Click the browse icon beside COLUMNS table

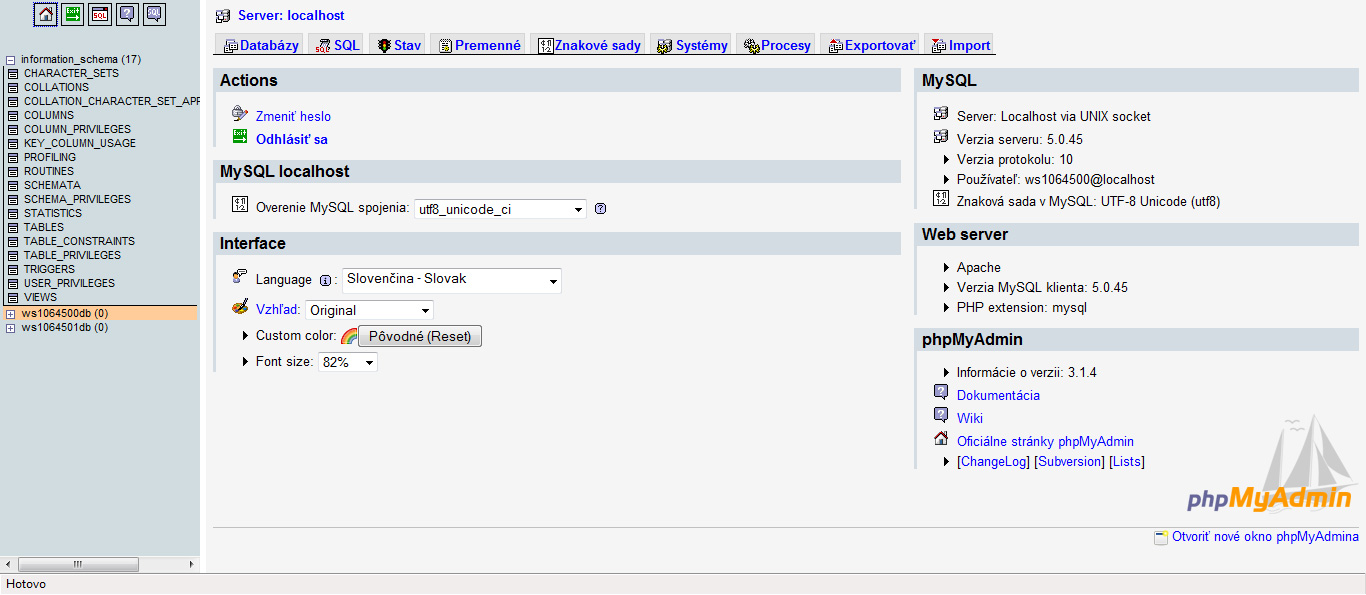(x=13, y=116)
